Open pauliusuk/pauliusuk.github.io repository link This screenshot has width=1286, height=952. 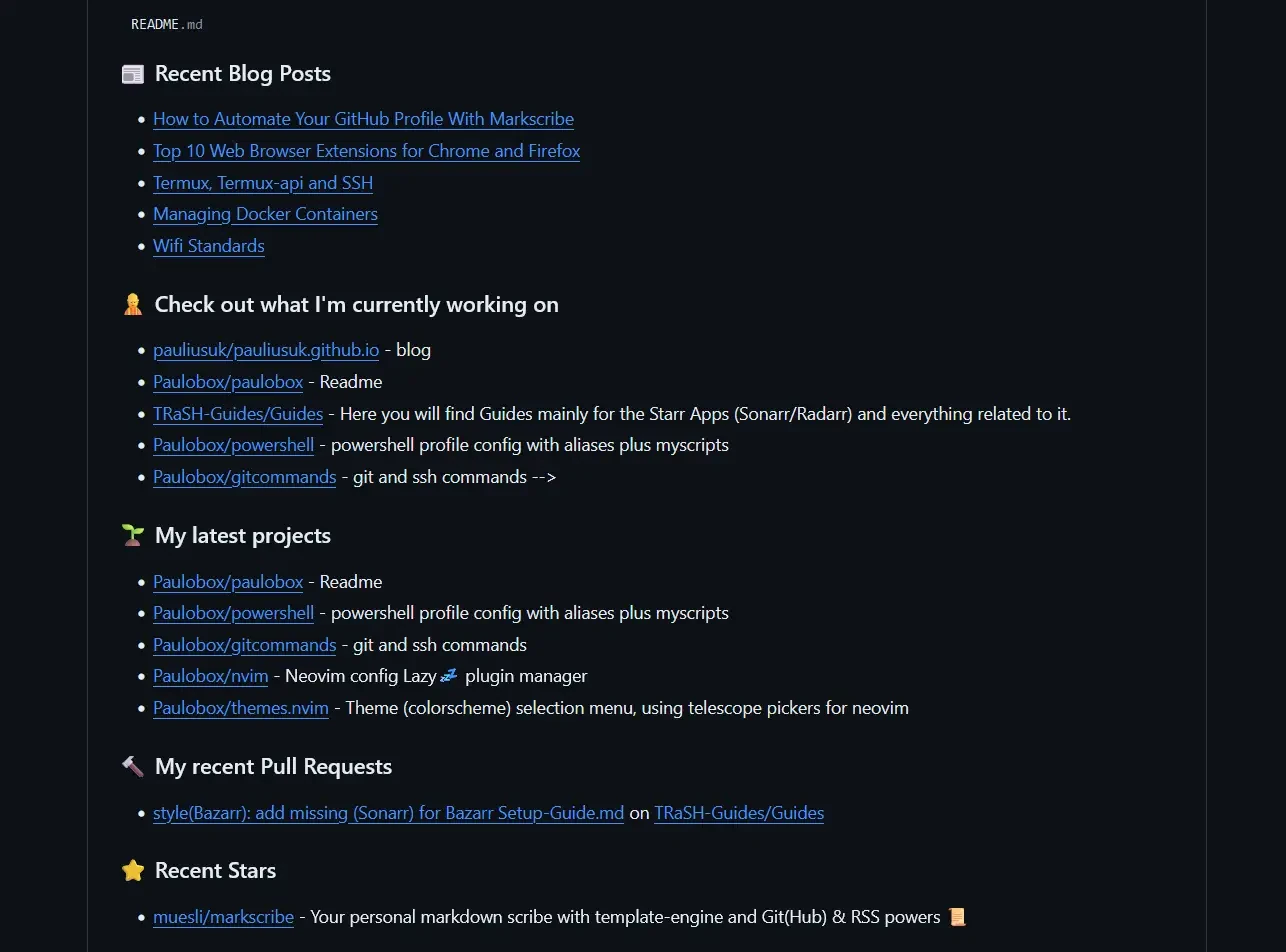click(x=266, y=350)
